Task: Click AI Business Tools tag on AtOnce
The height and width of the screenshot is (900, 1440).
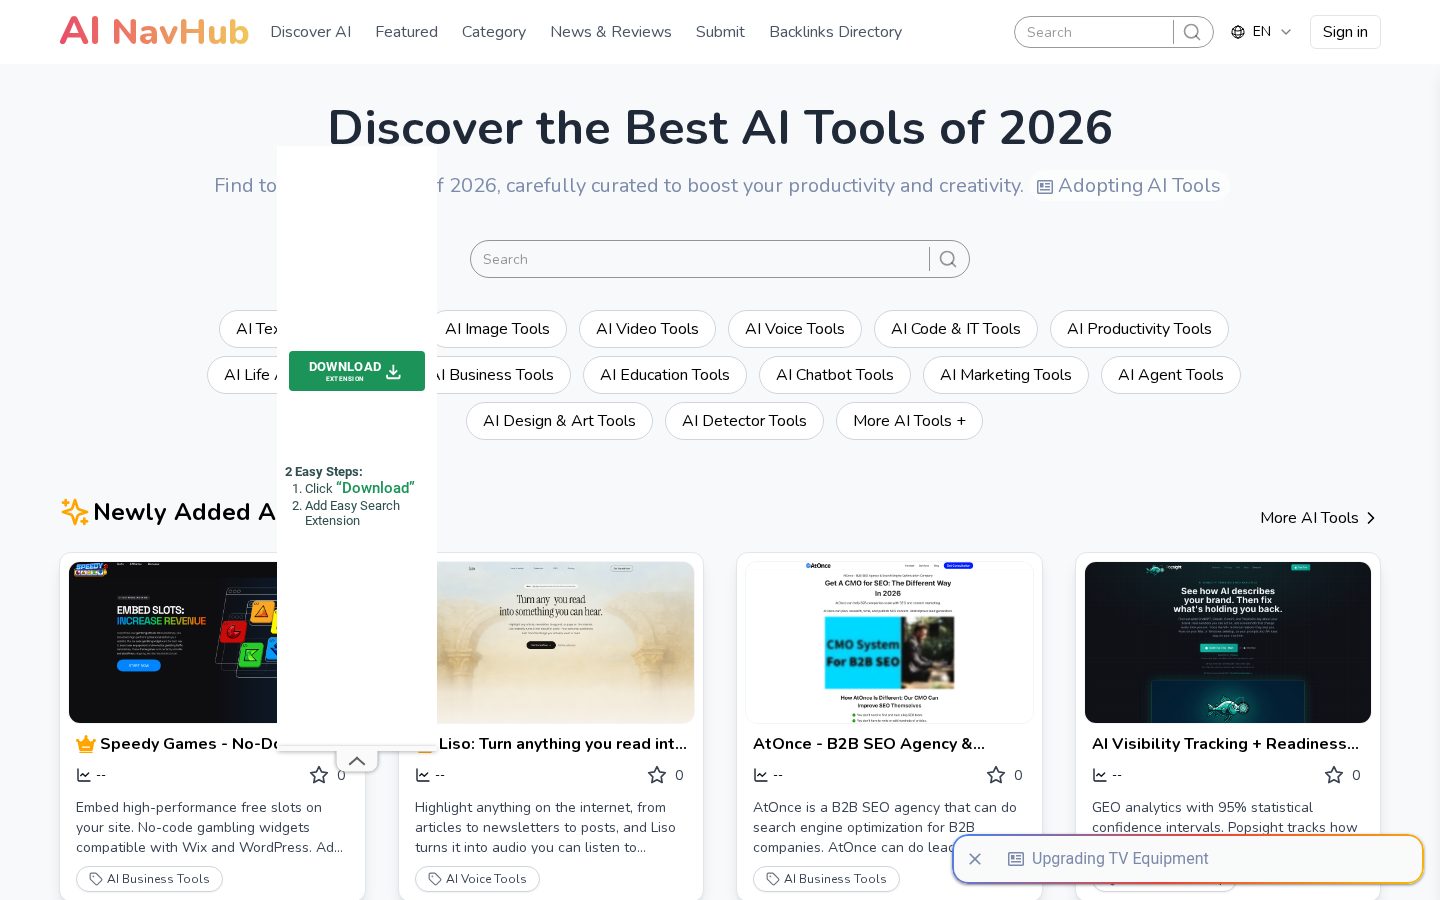Action: click(826, 879)
